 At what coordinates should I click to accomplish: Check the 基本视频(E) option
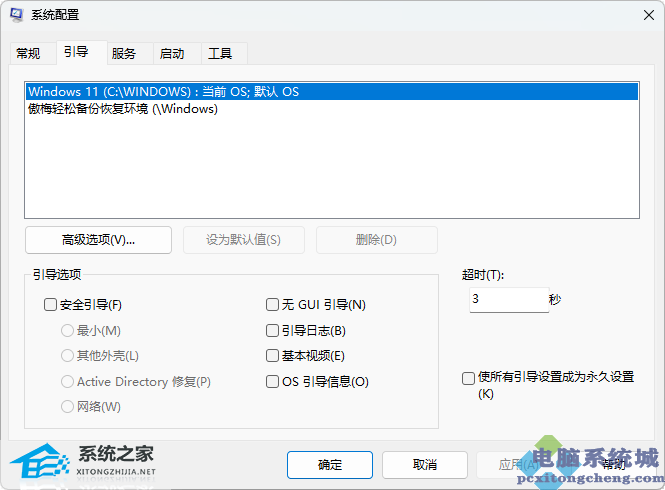[272, 356]
